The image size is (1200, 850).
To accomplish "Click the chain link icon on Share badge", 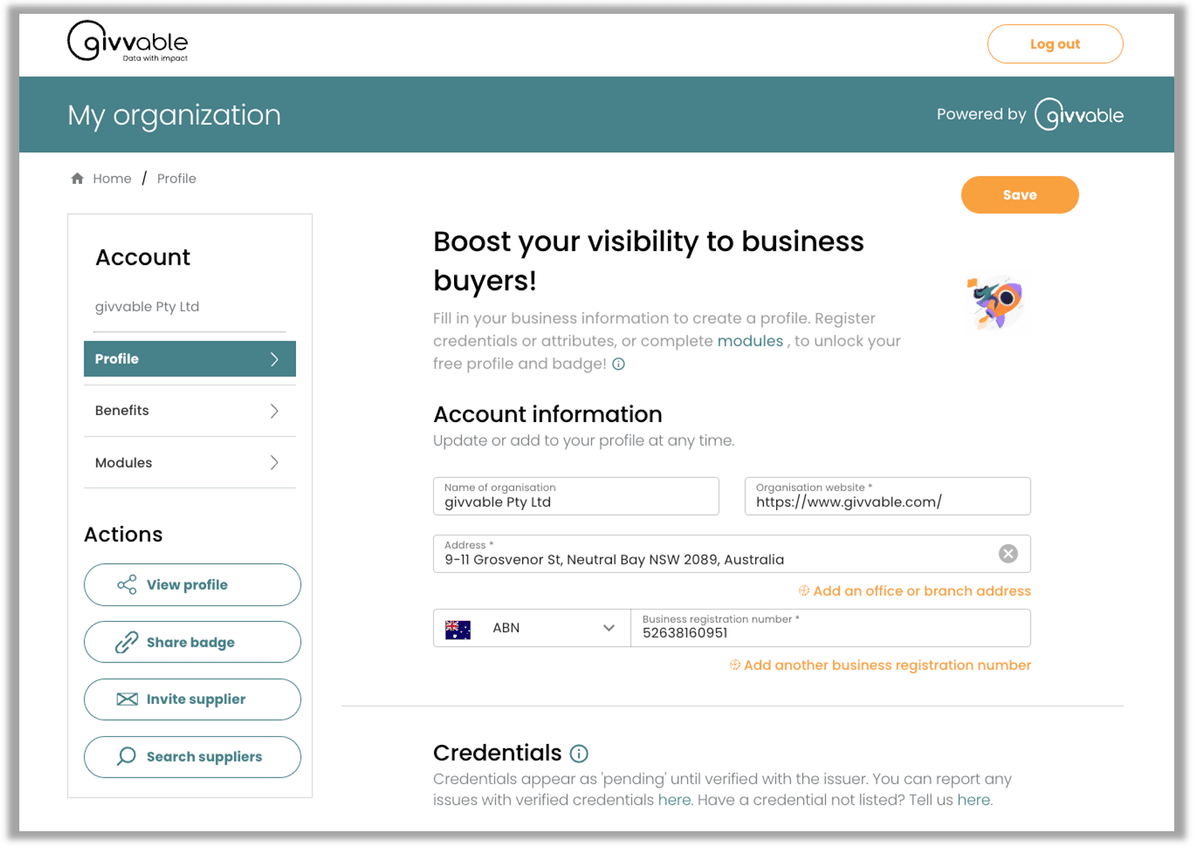I will [x=127, y=642].
